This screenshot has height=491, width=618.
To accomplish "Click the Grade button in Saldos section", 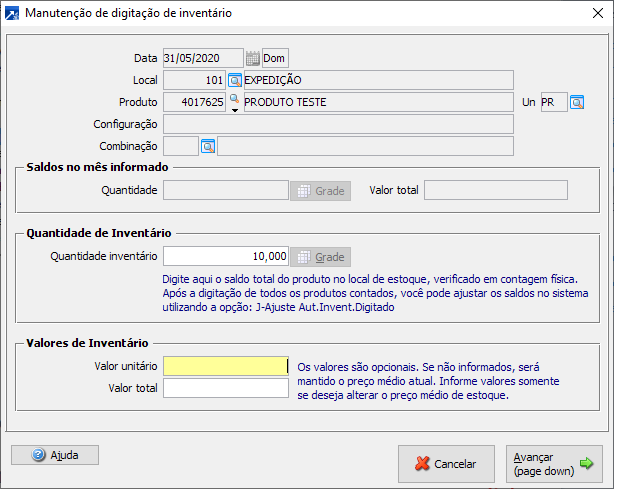I will 320,190.
